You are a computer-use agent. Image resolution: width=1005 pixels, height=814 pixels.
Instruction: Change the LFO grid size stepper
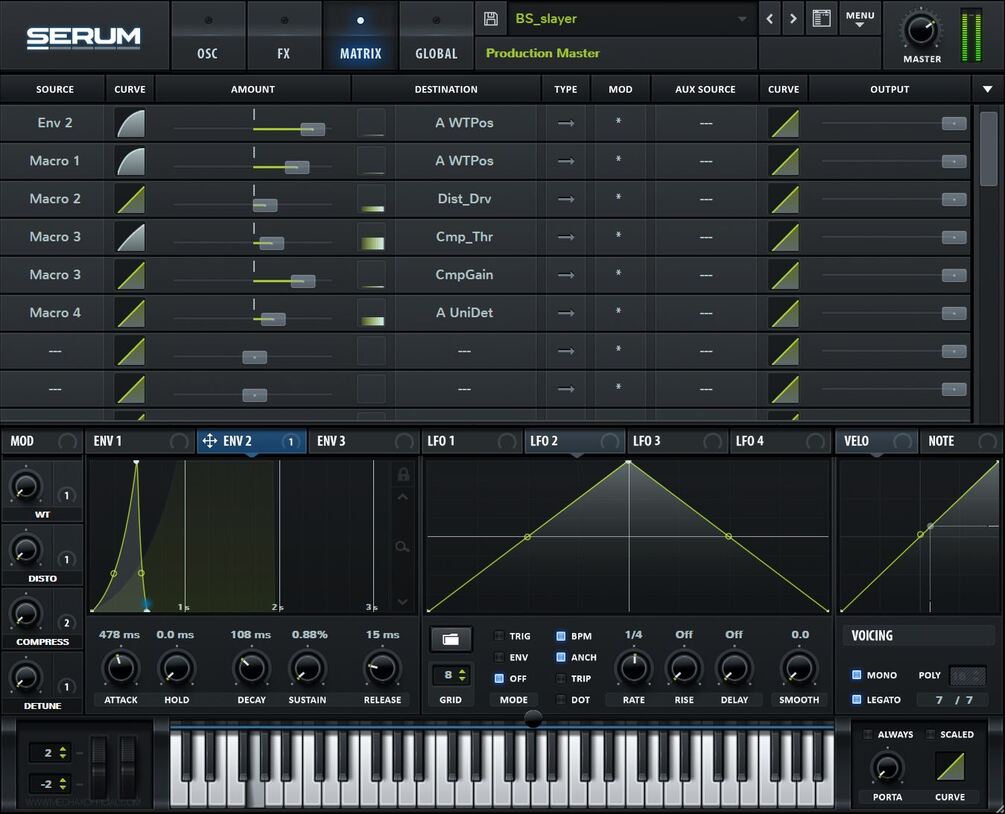[461, 675]
